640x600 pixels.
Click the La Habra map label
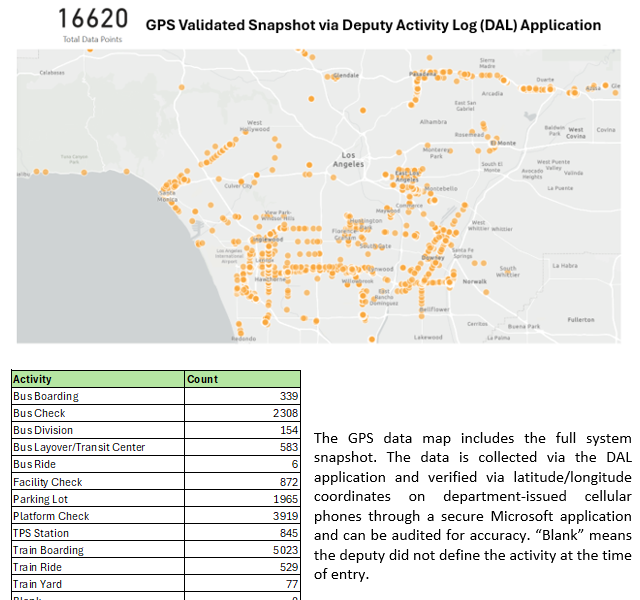[x=564, y=266]
